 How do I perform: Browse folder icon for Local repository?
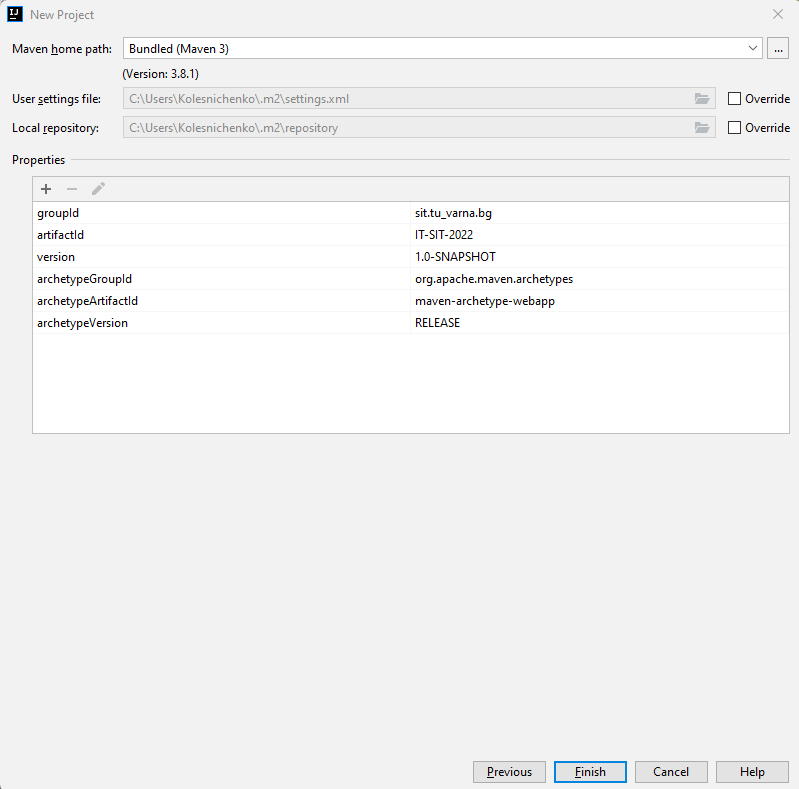pos(702,127)
